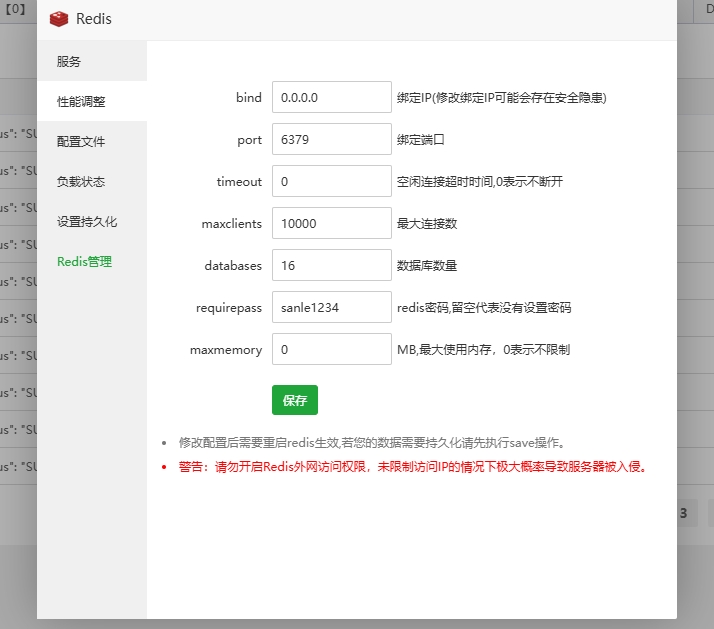Save settings with the green 保存 button
This screenshot has width=714, height=629.
click(x=295, y=400)
